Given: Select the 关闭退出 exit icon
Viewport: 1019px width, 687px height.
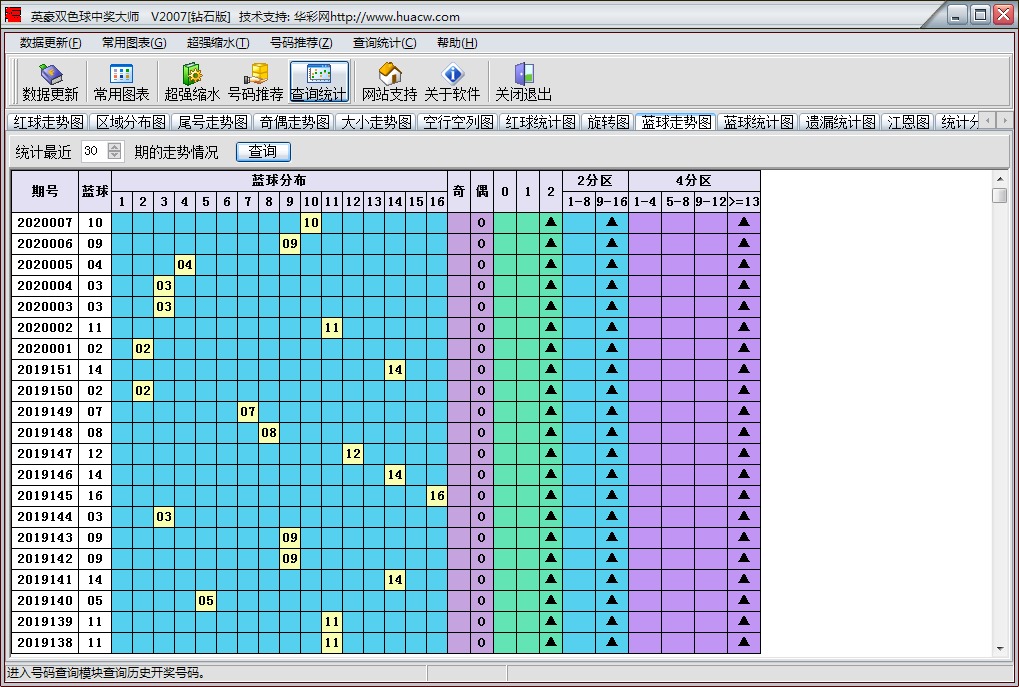Looking at the screenshot, I should (523, 80).
